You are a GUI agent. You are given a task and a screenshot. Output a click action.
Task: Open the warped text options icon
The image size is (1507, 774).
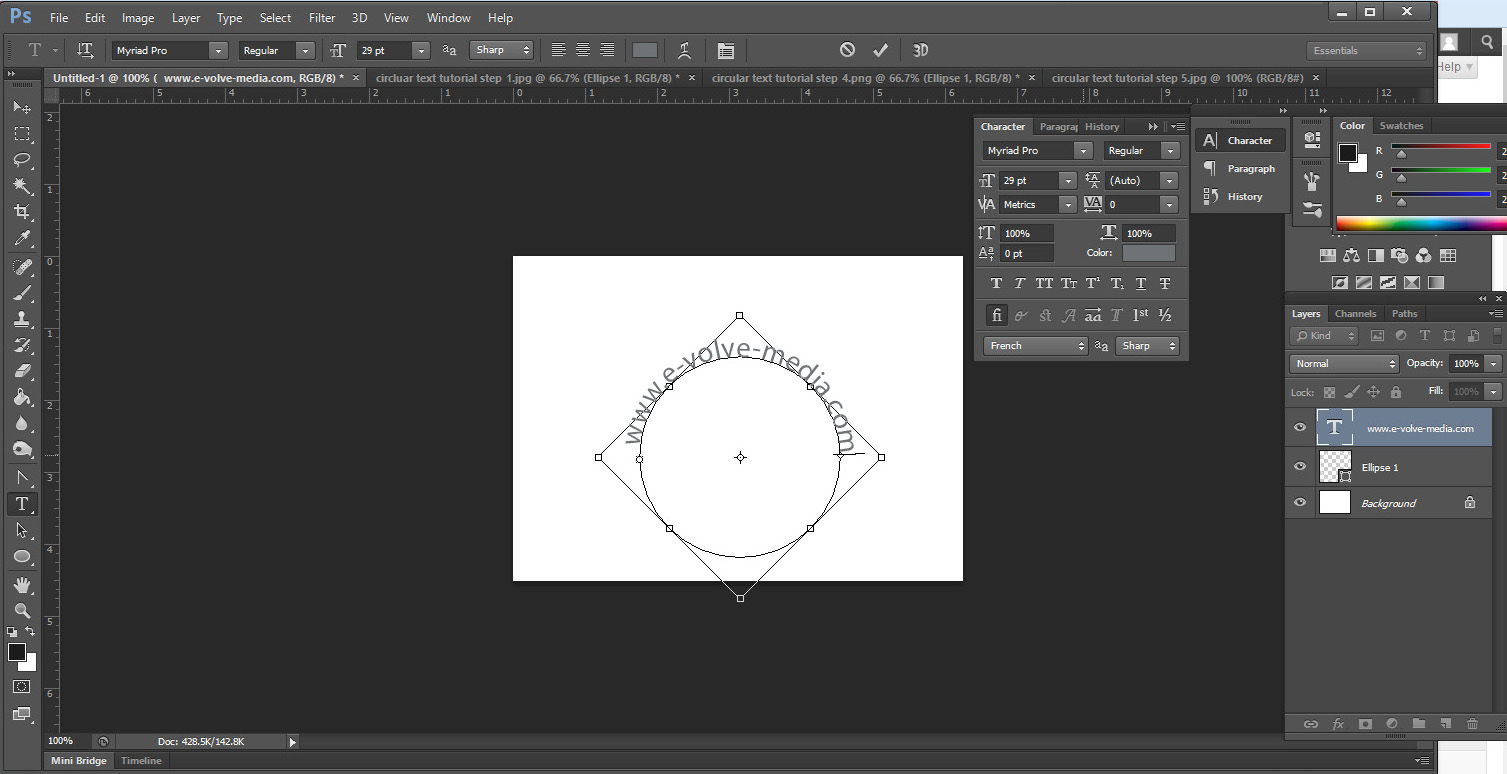pyautogui.click(x=684, y=50)
